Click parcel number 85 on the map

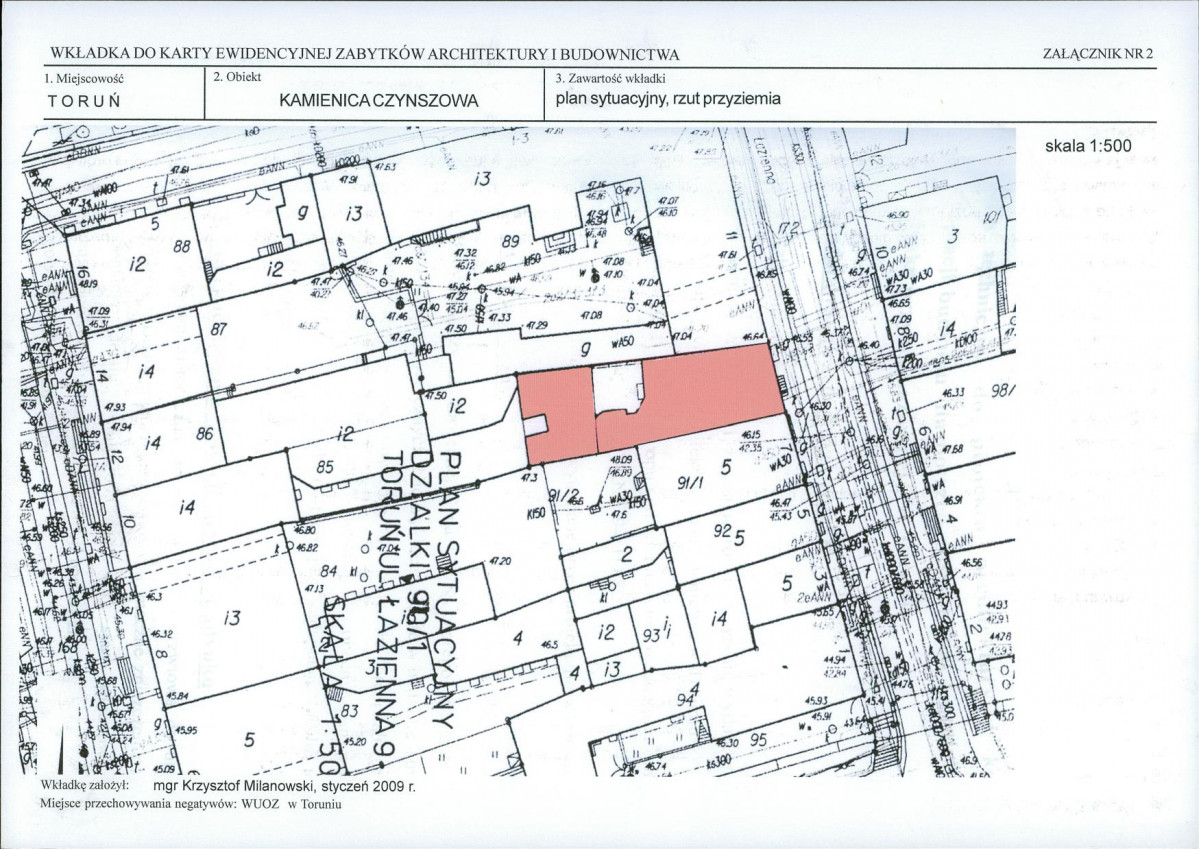(325, 466)
